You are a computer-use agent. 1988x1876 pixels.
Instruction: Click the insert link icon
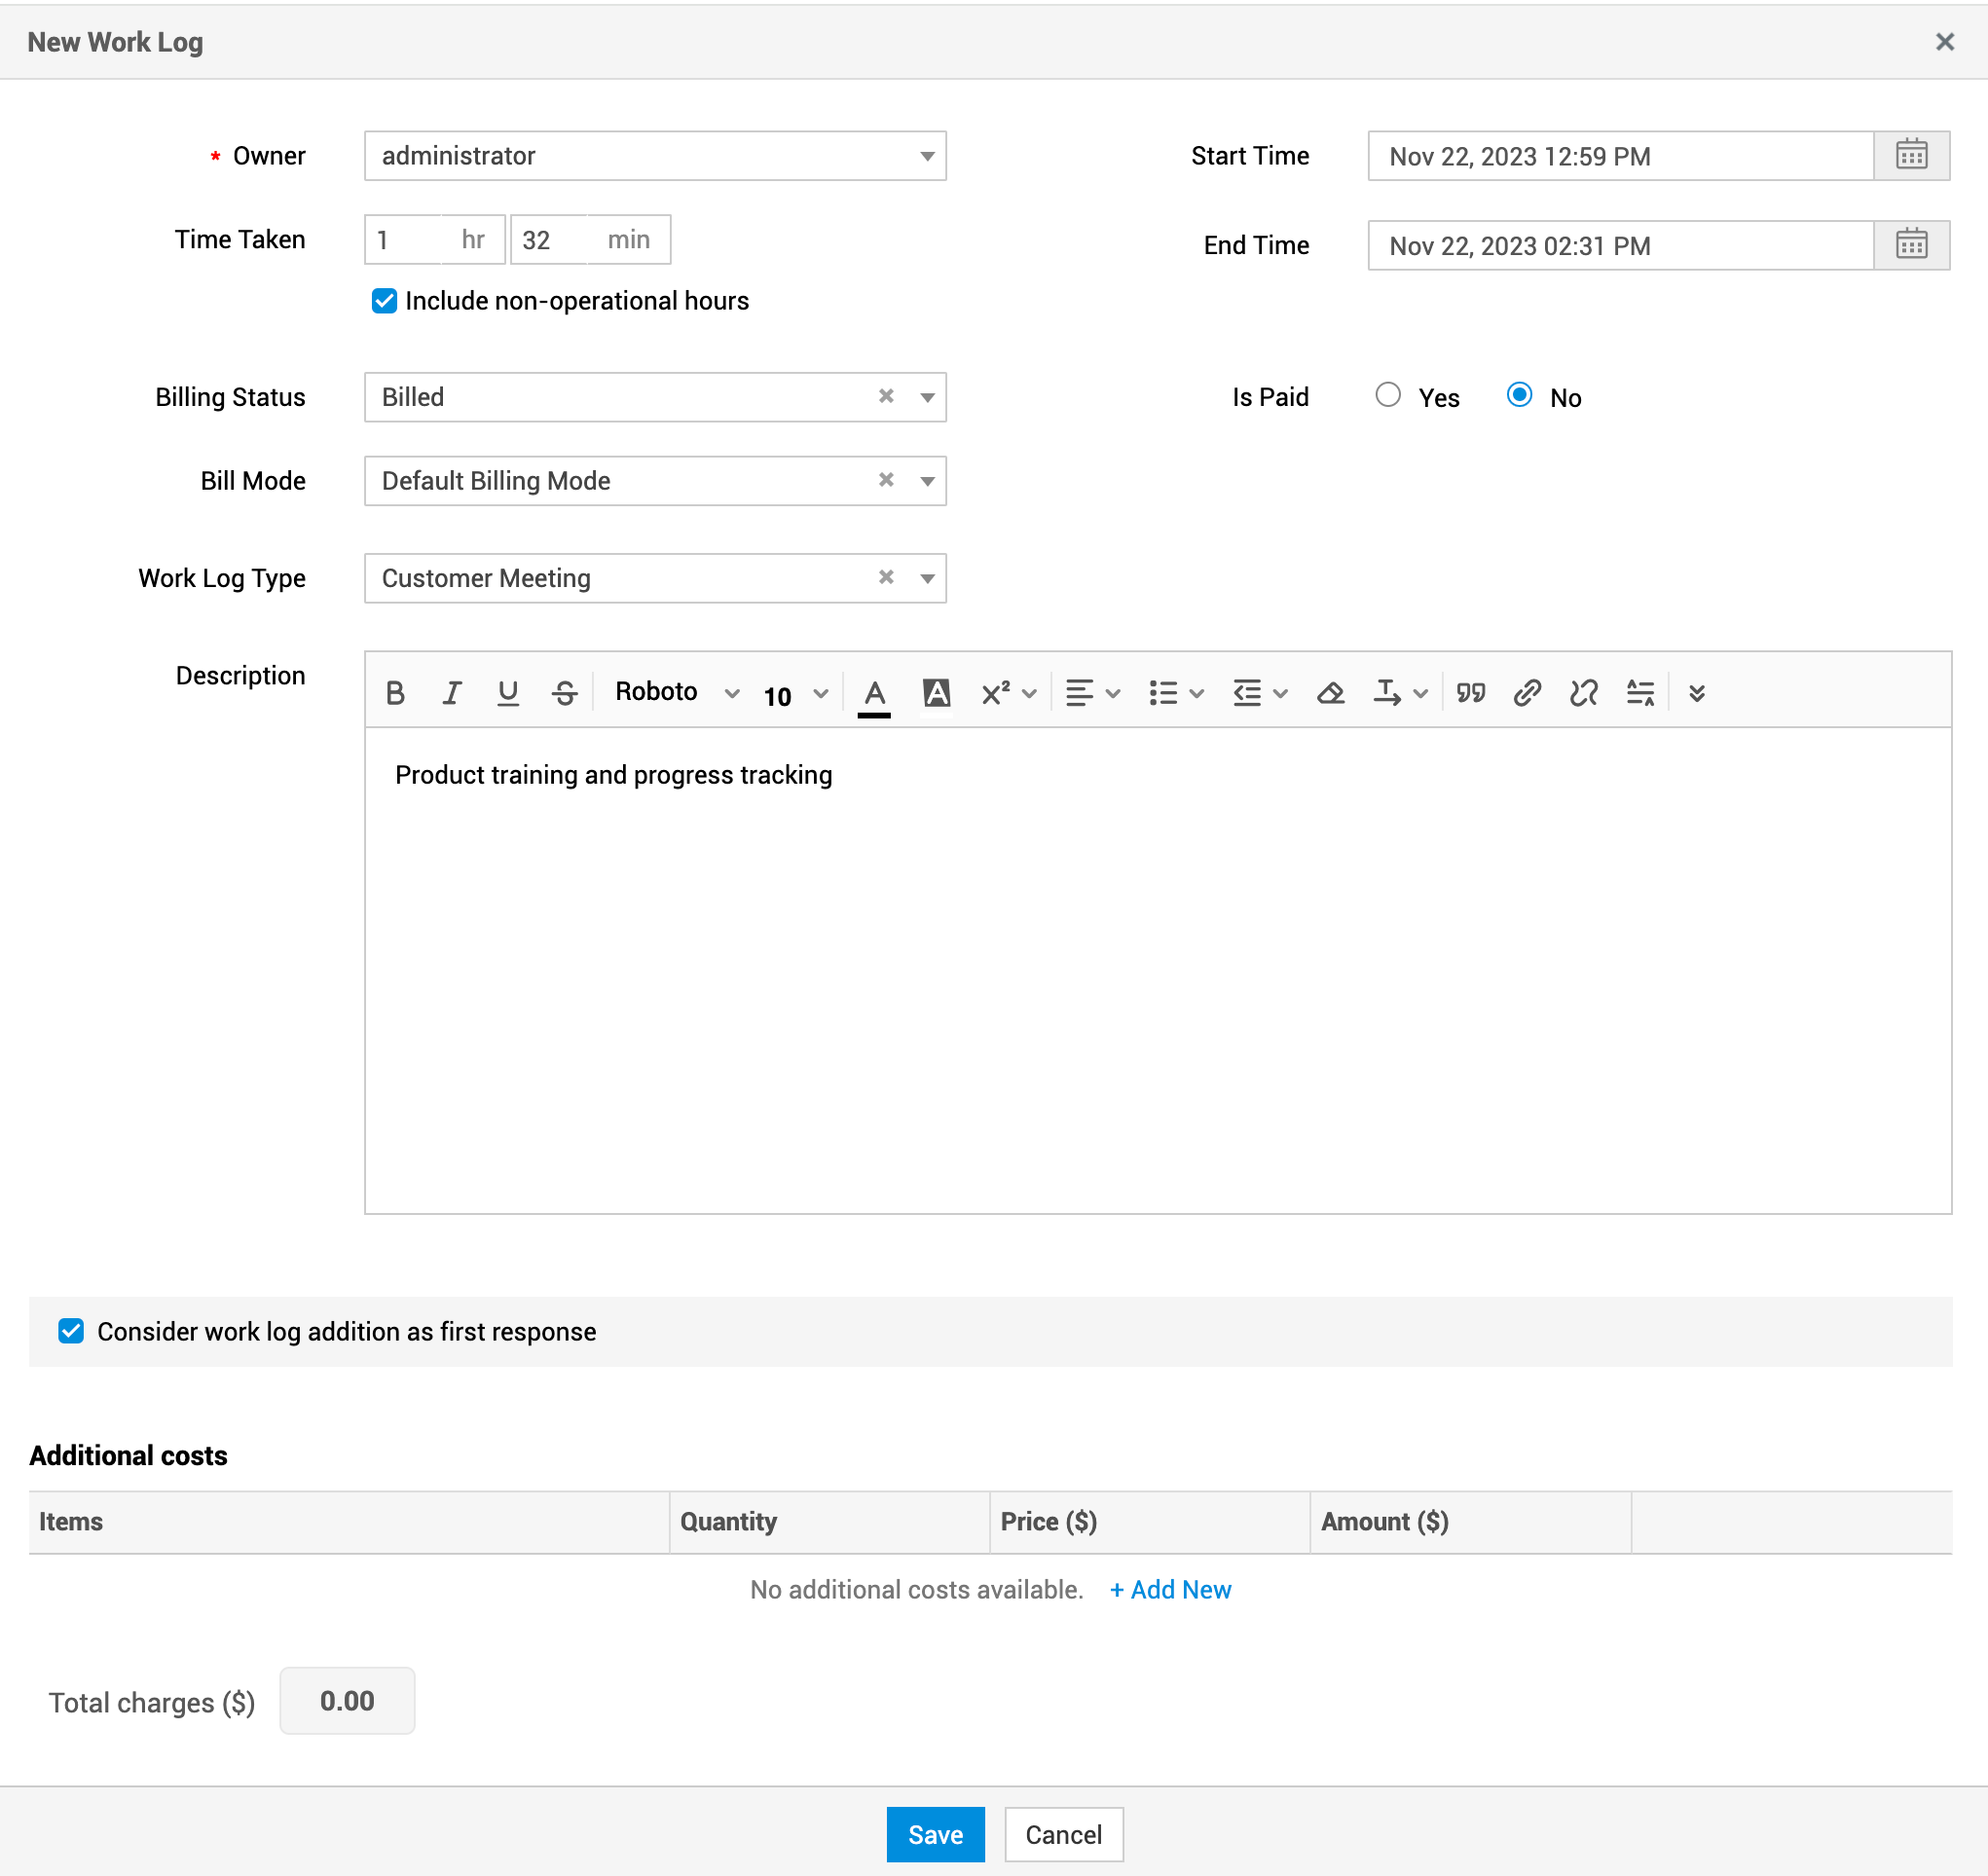[x=1527, y=693]
